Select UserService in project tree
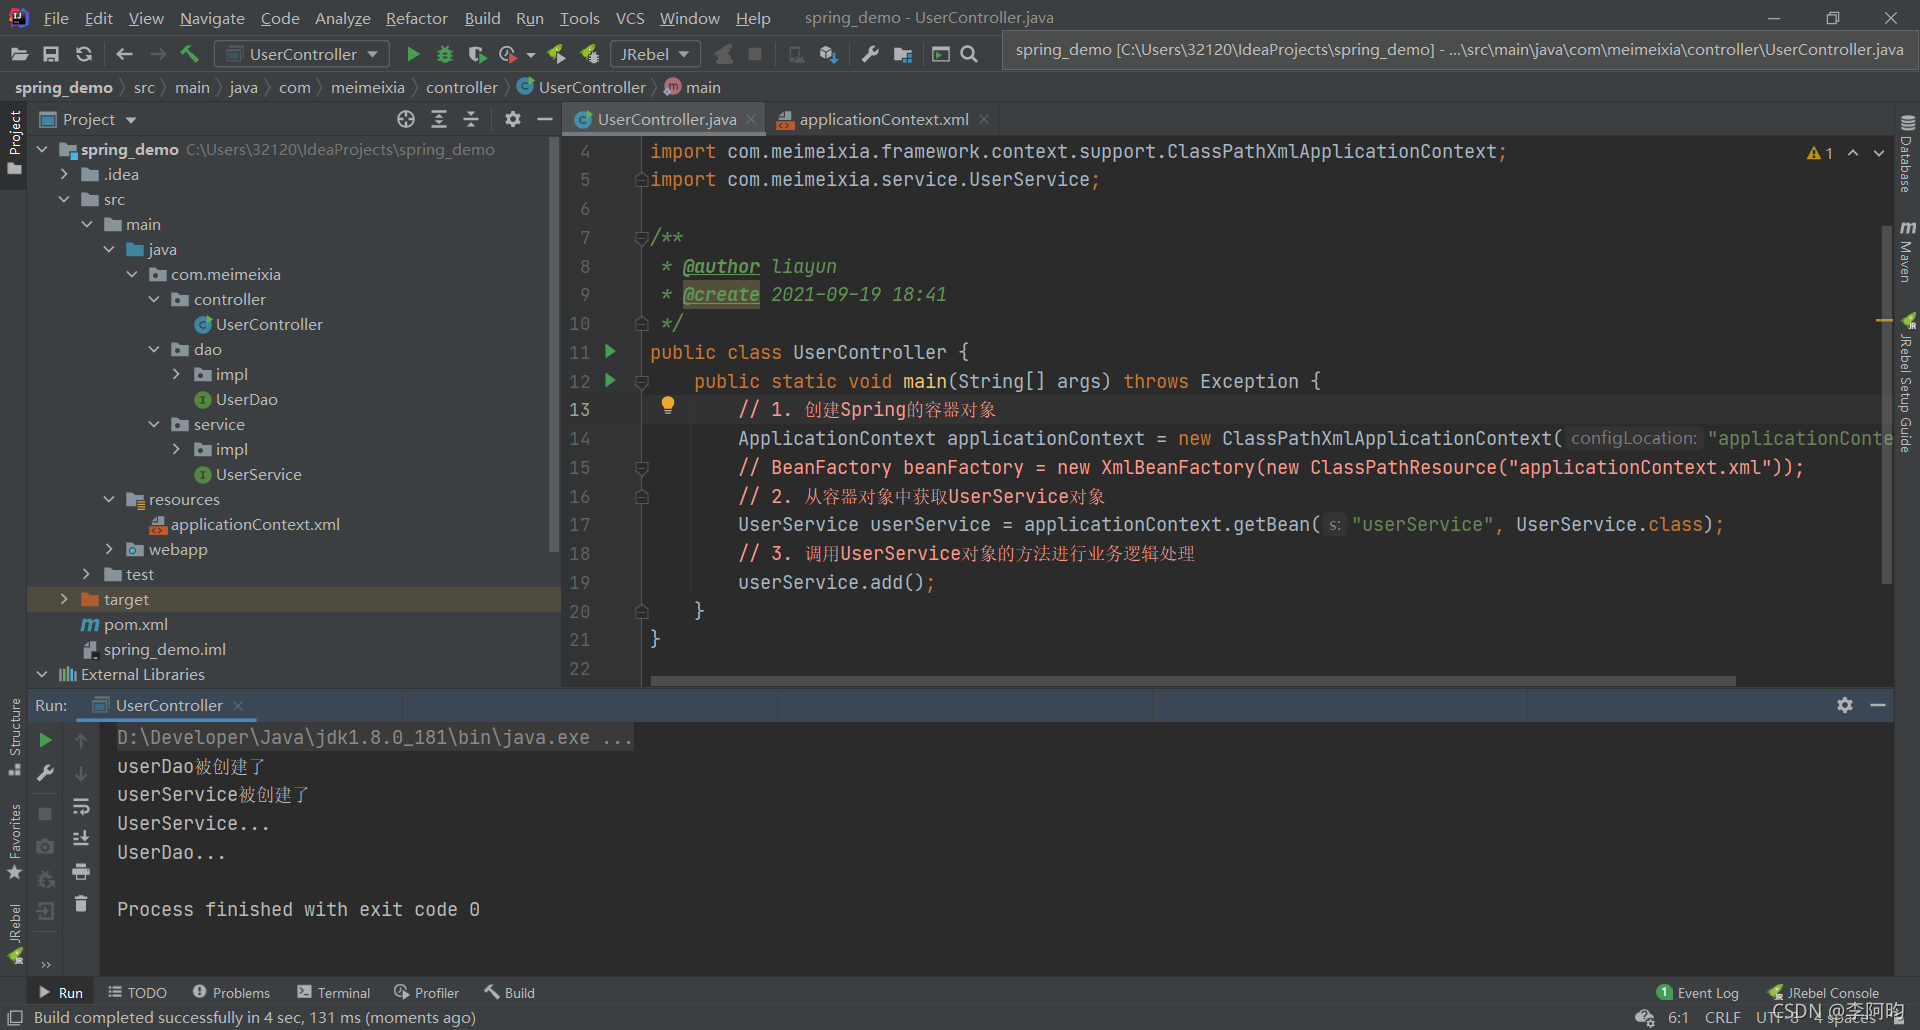This screenshot has height=1030, width=1920. (x=258, y=474)
